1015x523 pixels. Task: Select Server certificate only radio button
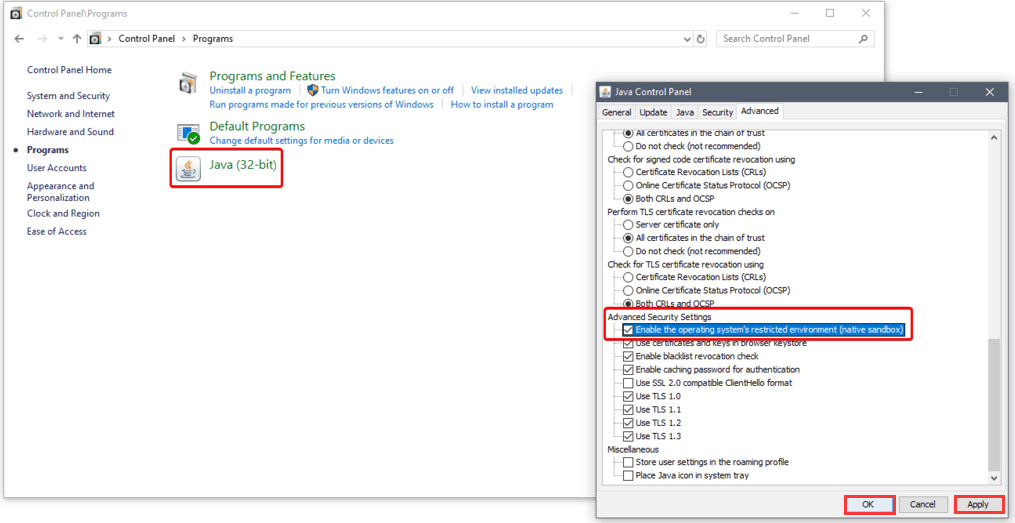coord(628,225)
